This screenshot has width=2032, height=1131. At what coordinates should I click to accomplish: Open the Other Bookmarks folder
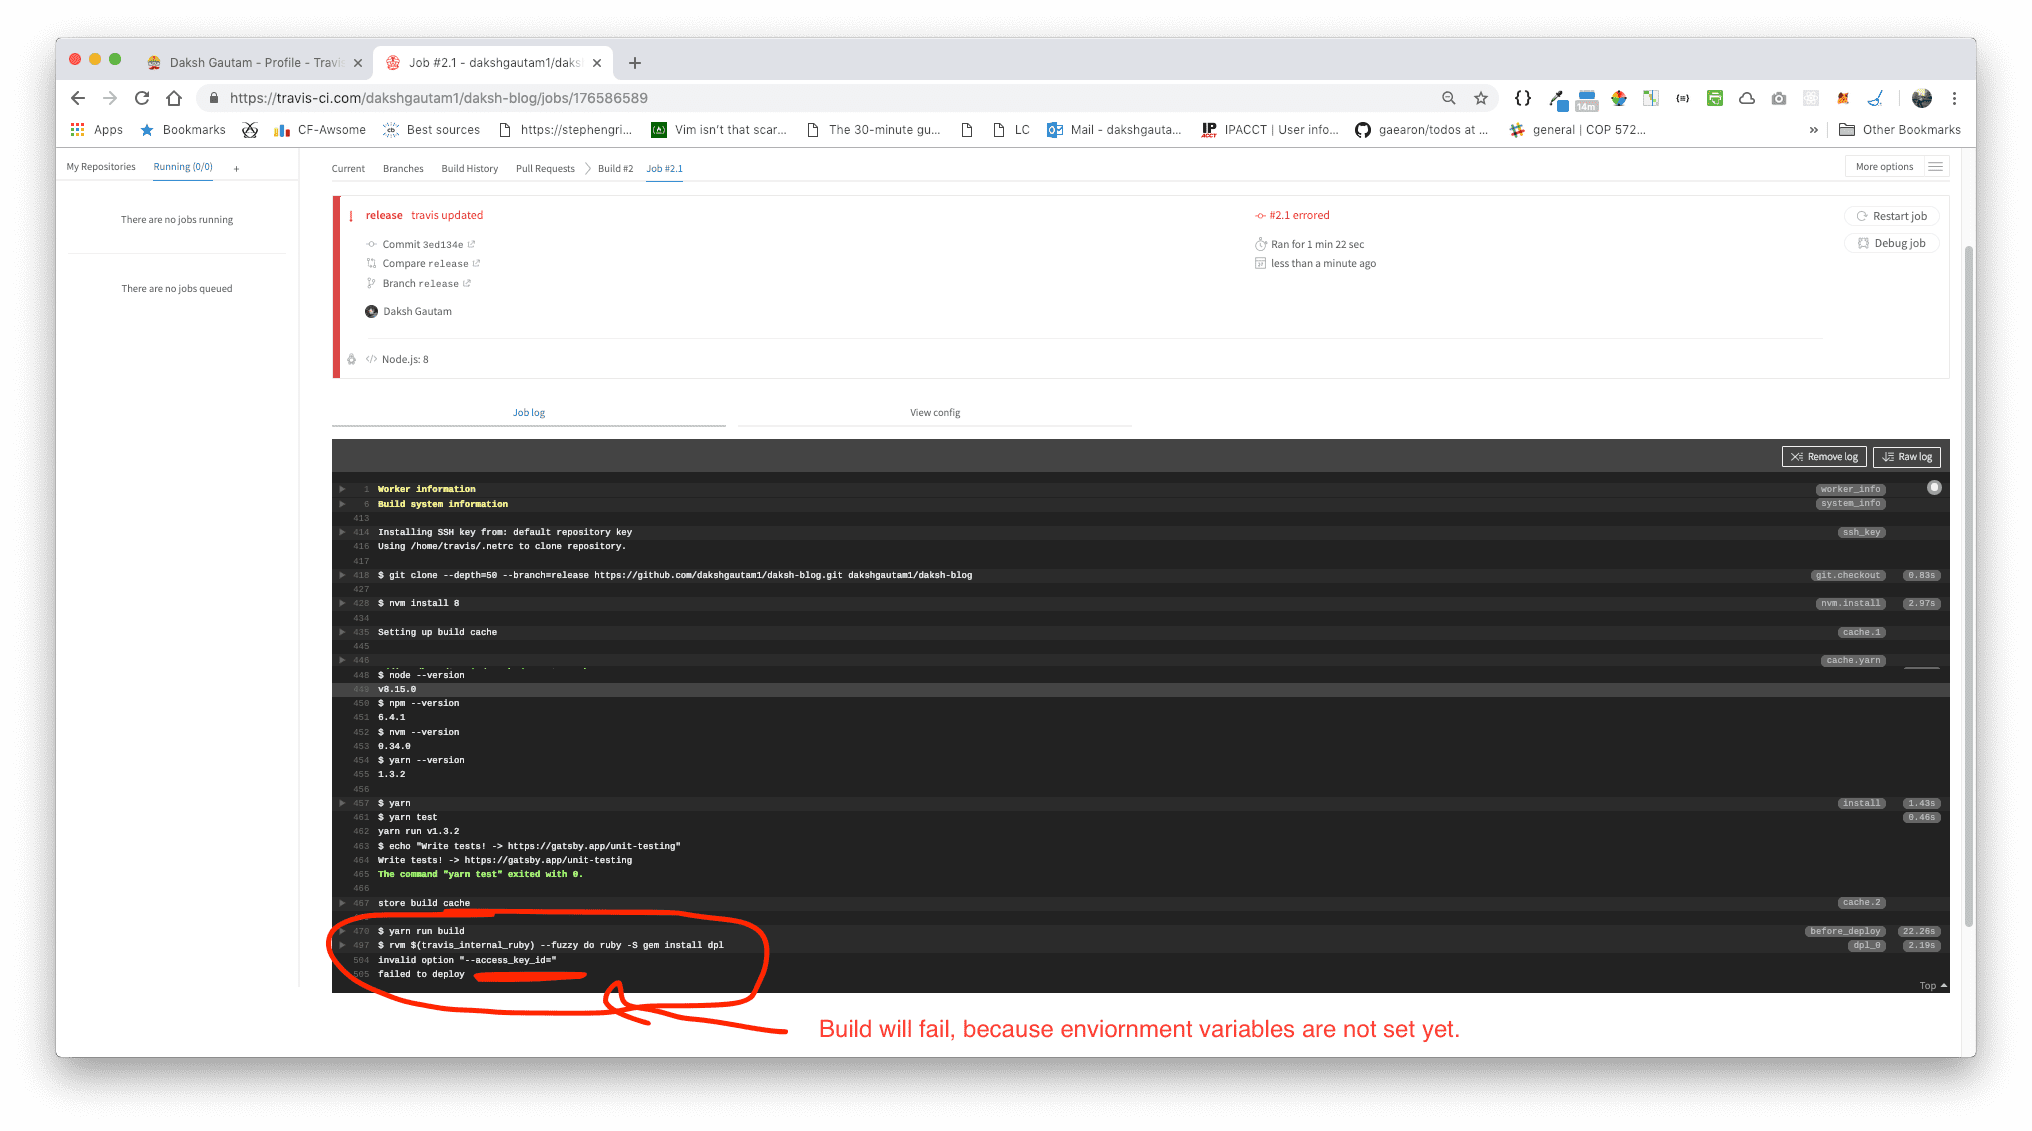pos(1900,130)
